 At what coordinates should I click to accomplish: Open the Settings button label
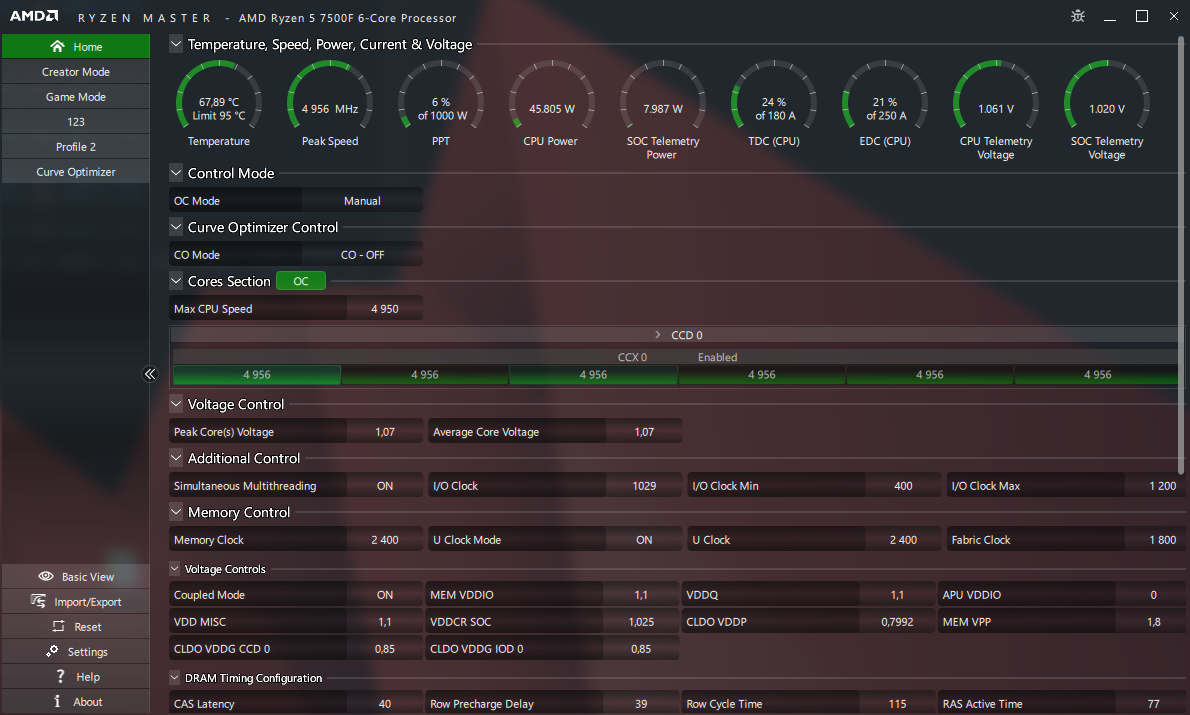[87, 652]
